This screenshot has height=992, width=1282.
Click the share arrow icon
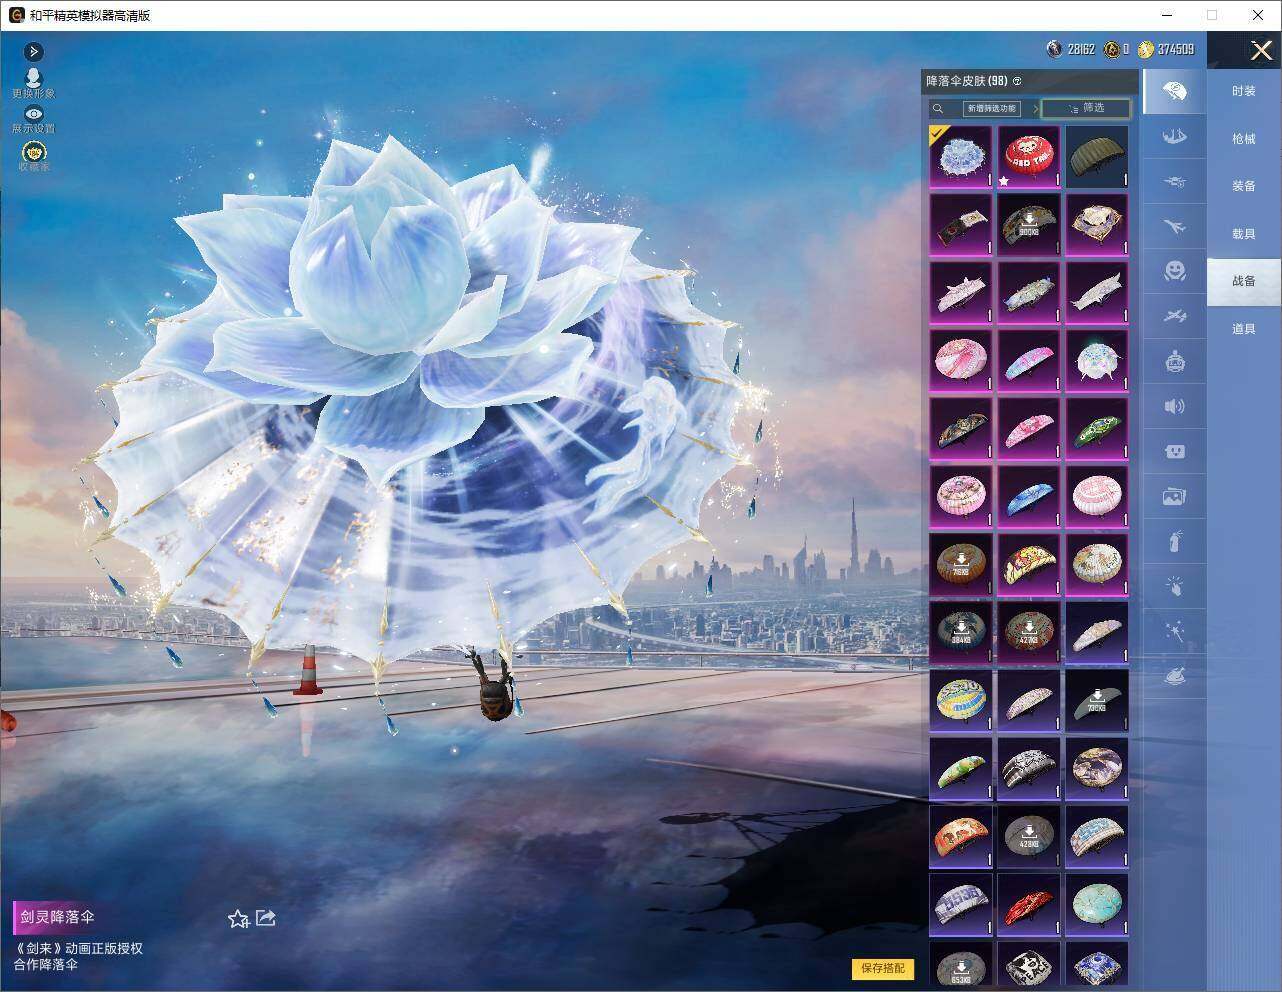(266, 917)
